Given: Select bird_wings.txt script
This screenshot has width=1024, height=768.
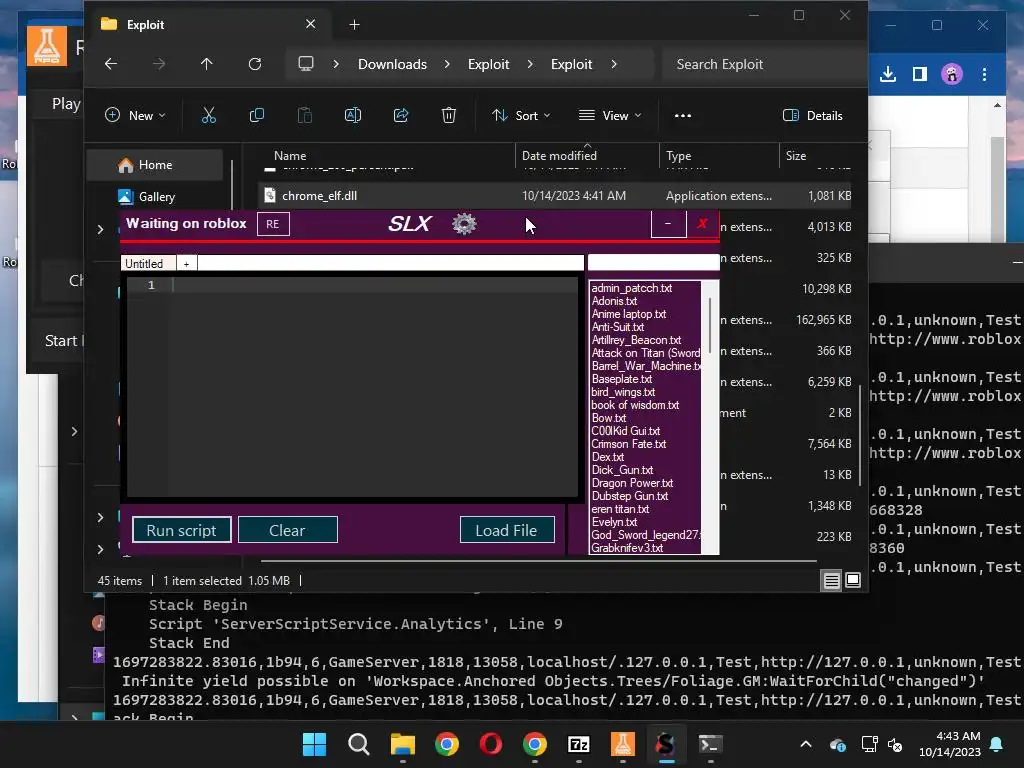Looking at the screenshot, I should click(x=623, y=392).
